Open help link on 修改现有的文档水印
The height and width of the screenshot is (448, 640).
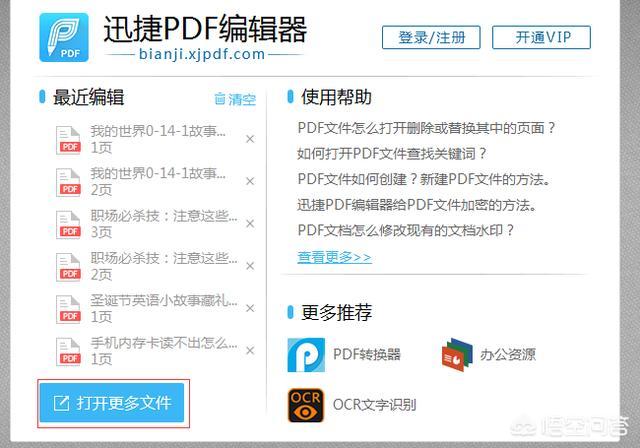click(406, 230)
